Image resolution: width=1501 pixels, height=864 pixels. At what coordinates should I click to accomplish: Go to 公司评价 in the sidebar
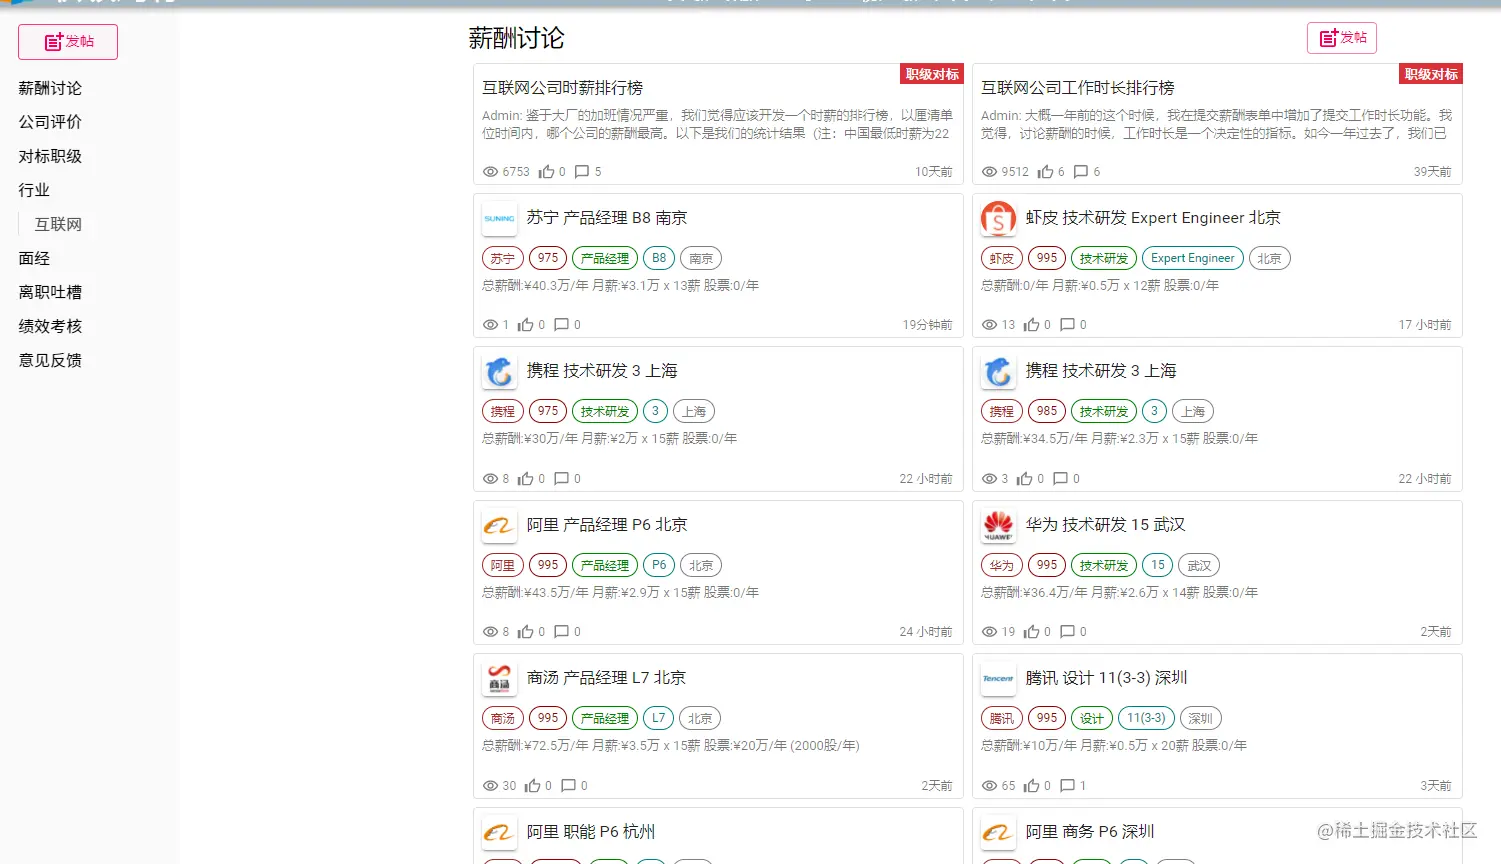pyautogui.click(x=50, y=122)
